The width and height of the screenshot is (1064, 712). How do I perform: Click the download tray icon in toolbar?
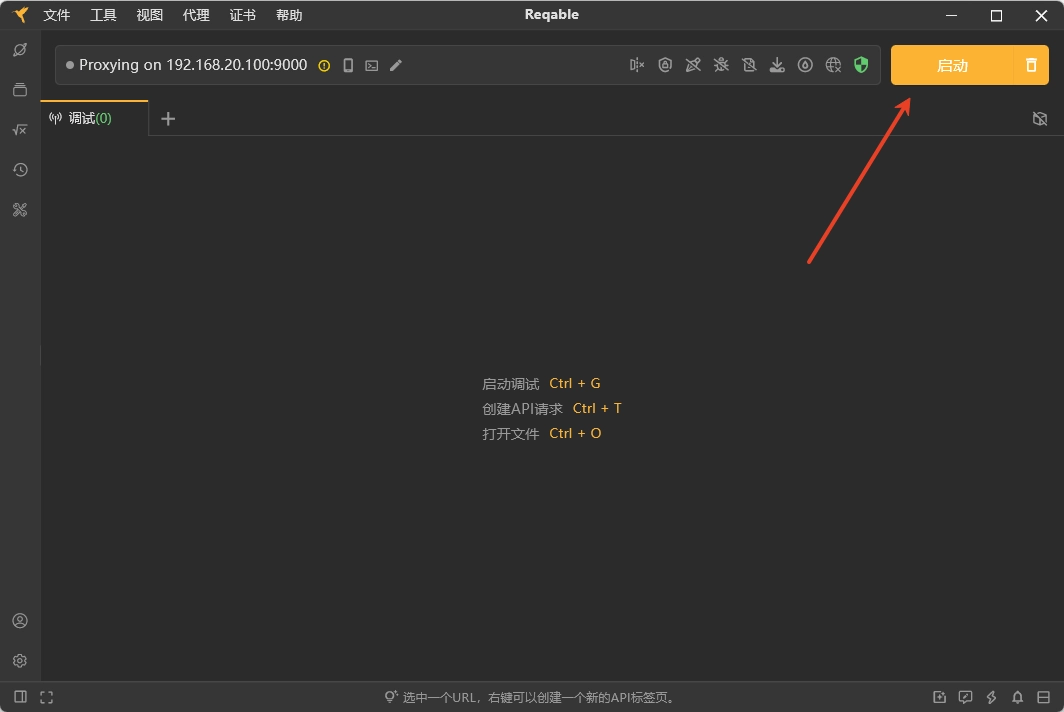(x=777, y=65)
